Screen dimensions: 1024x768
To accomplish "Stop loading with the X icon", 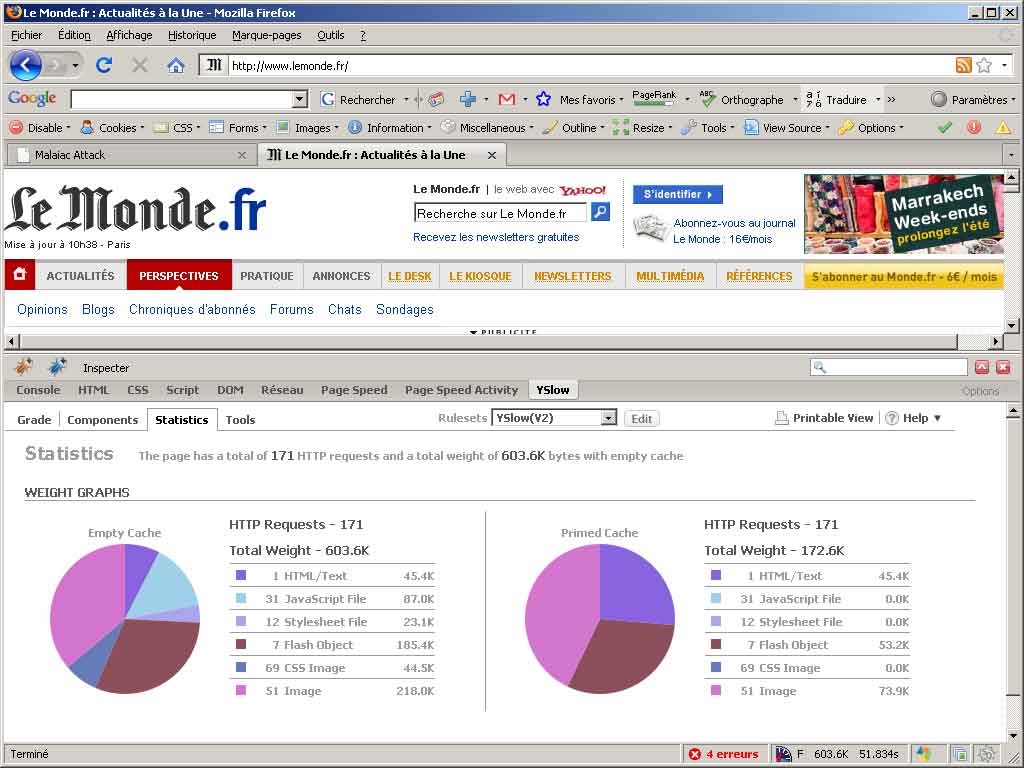I will pyautogui.click(x=139, y=65).
